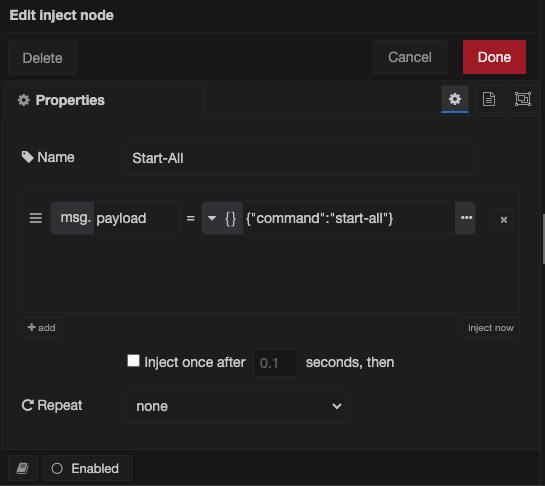
Task: Click the Name field containing Start-All
Action: click(300, 158)
